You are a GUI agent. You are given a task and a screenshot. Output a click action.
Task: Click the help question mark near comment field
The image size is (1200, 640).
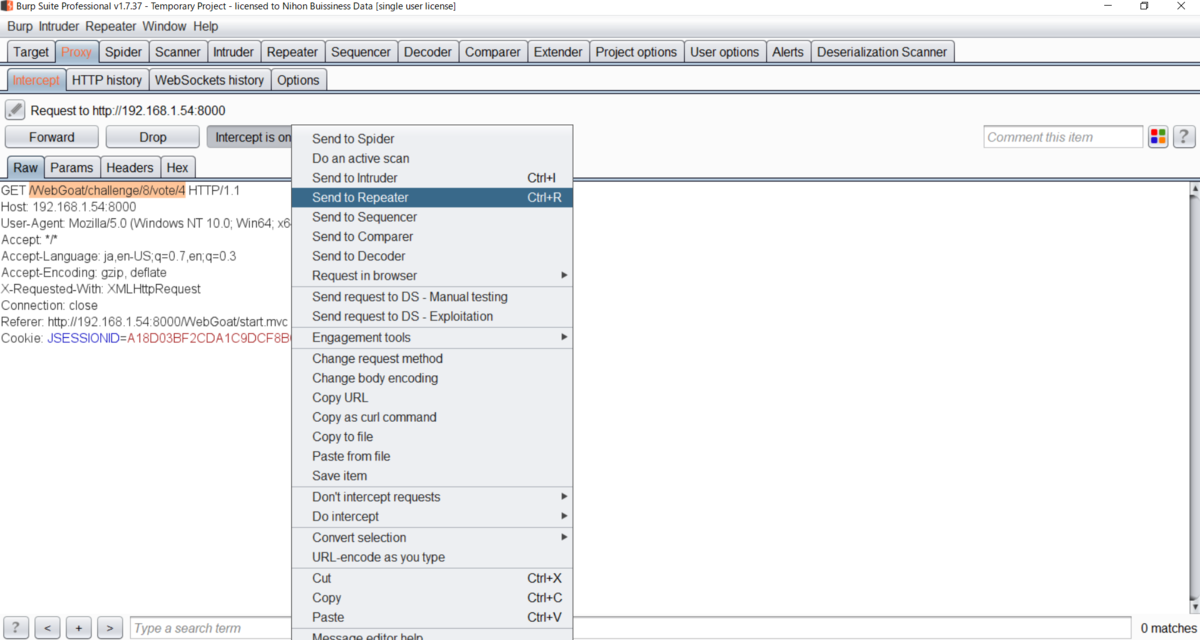[1184, 137]
